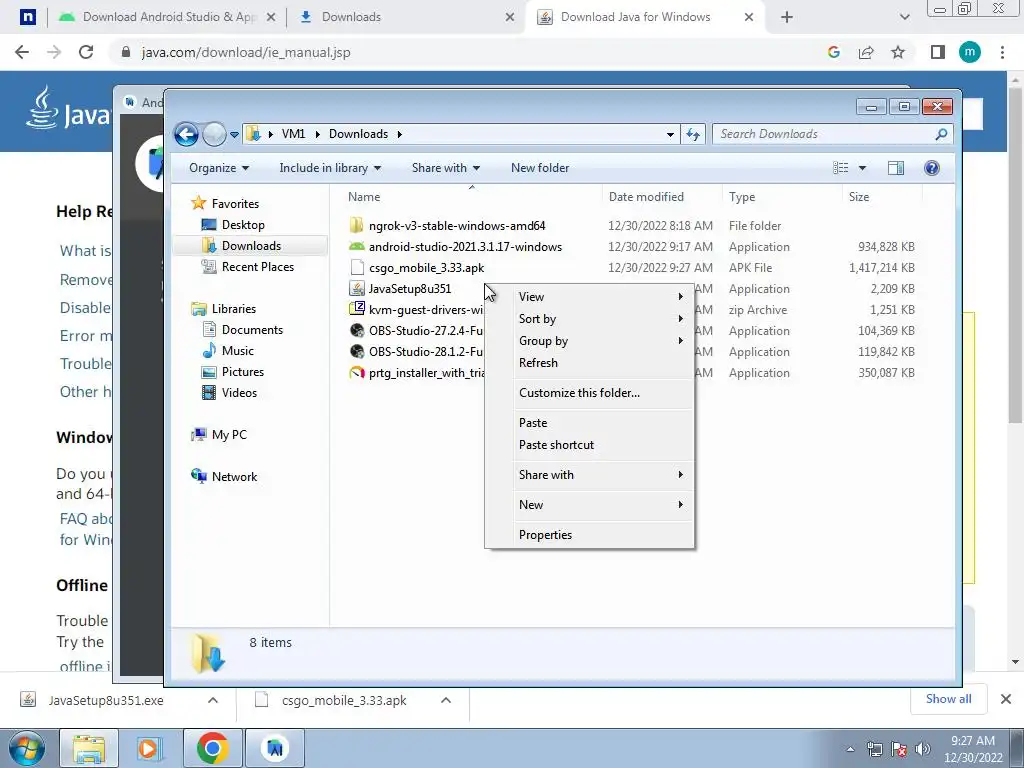
Task: Open address bar previous locations dropdown
Action: point(670,135)
